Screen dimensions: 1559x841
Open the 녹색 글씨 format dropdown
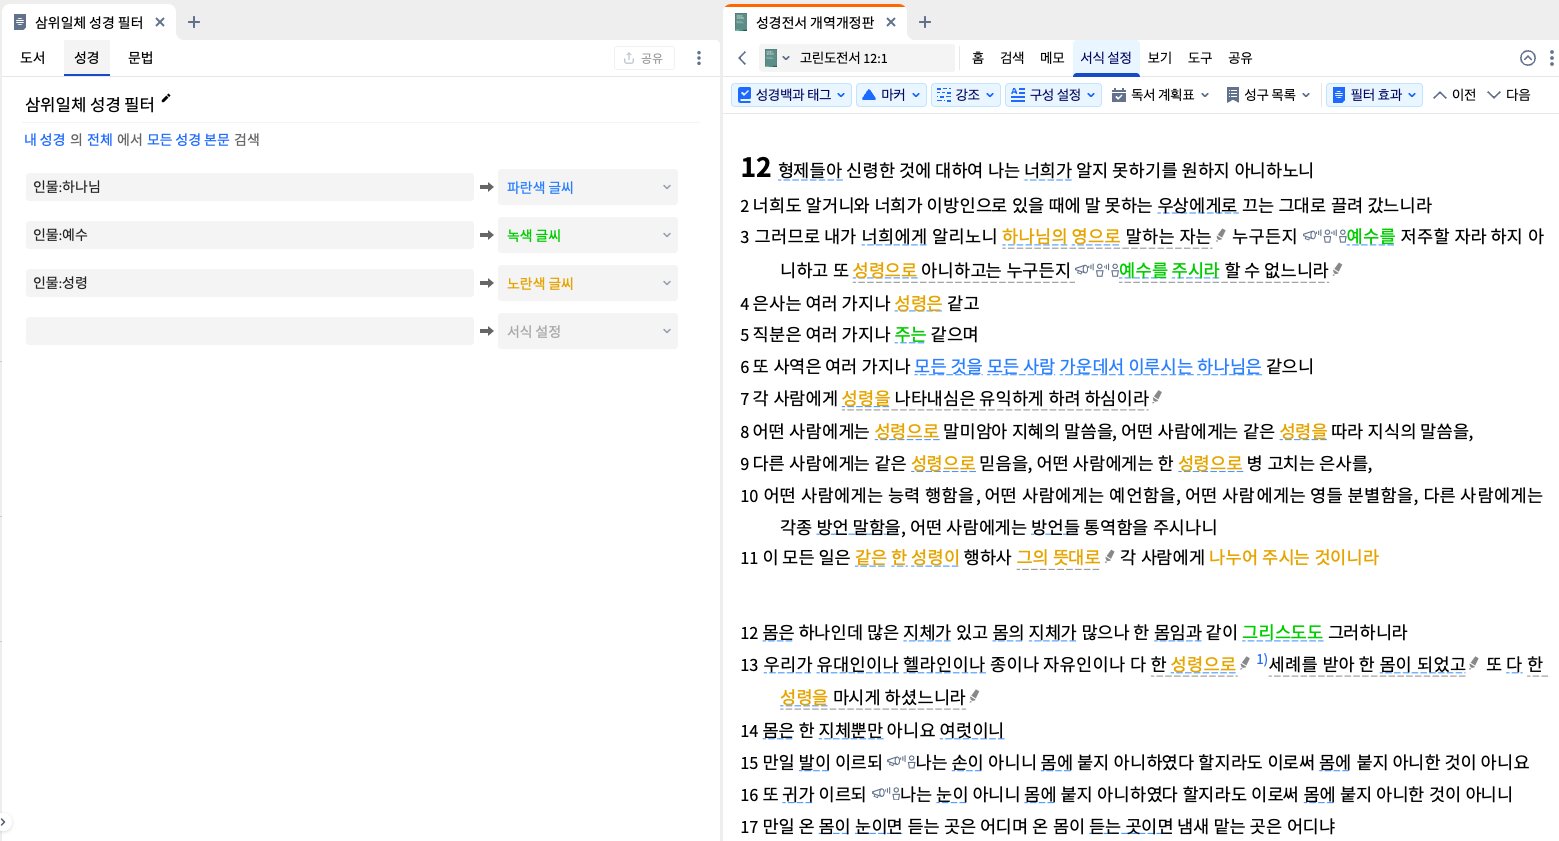588,235
